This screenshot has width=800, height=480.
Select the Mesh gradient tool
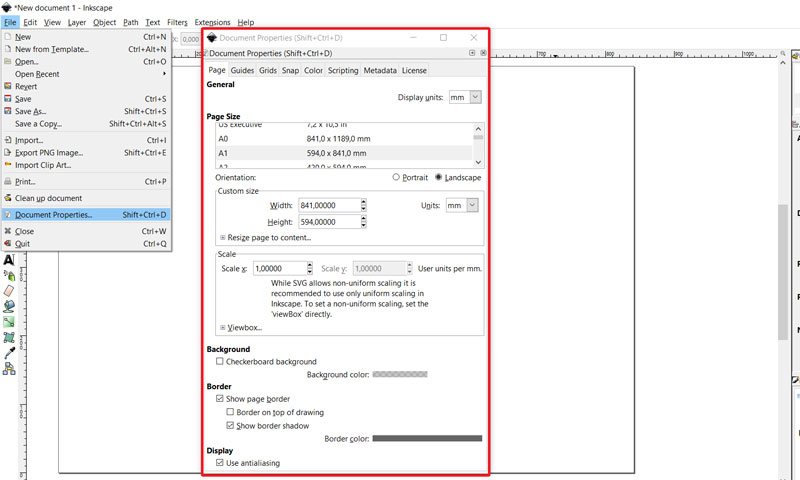click(9, 337)
